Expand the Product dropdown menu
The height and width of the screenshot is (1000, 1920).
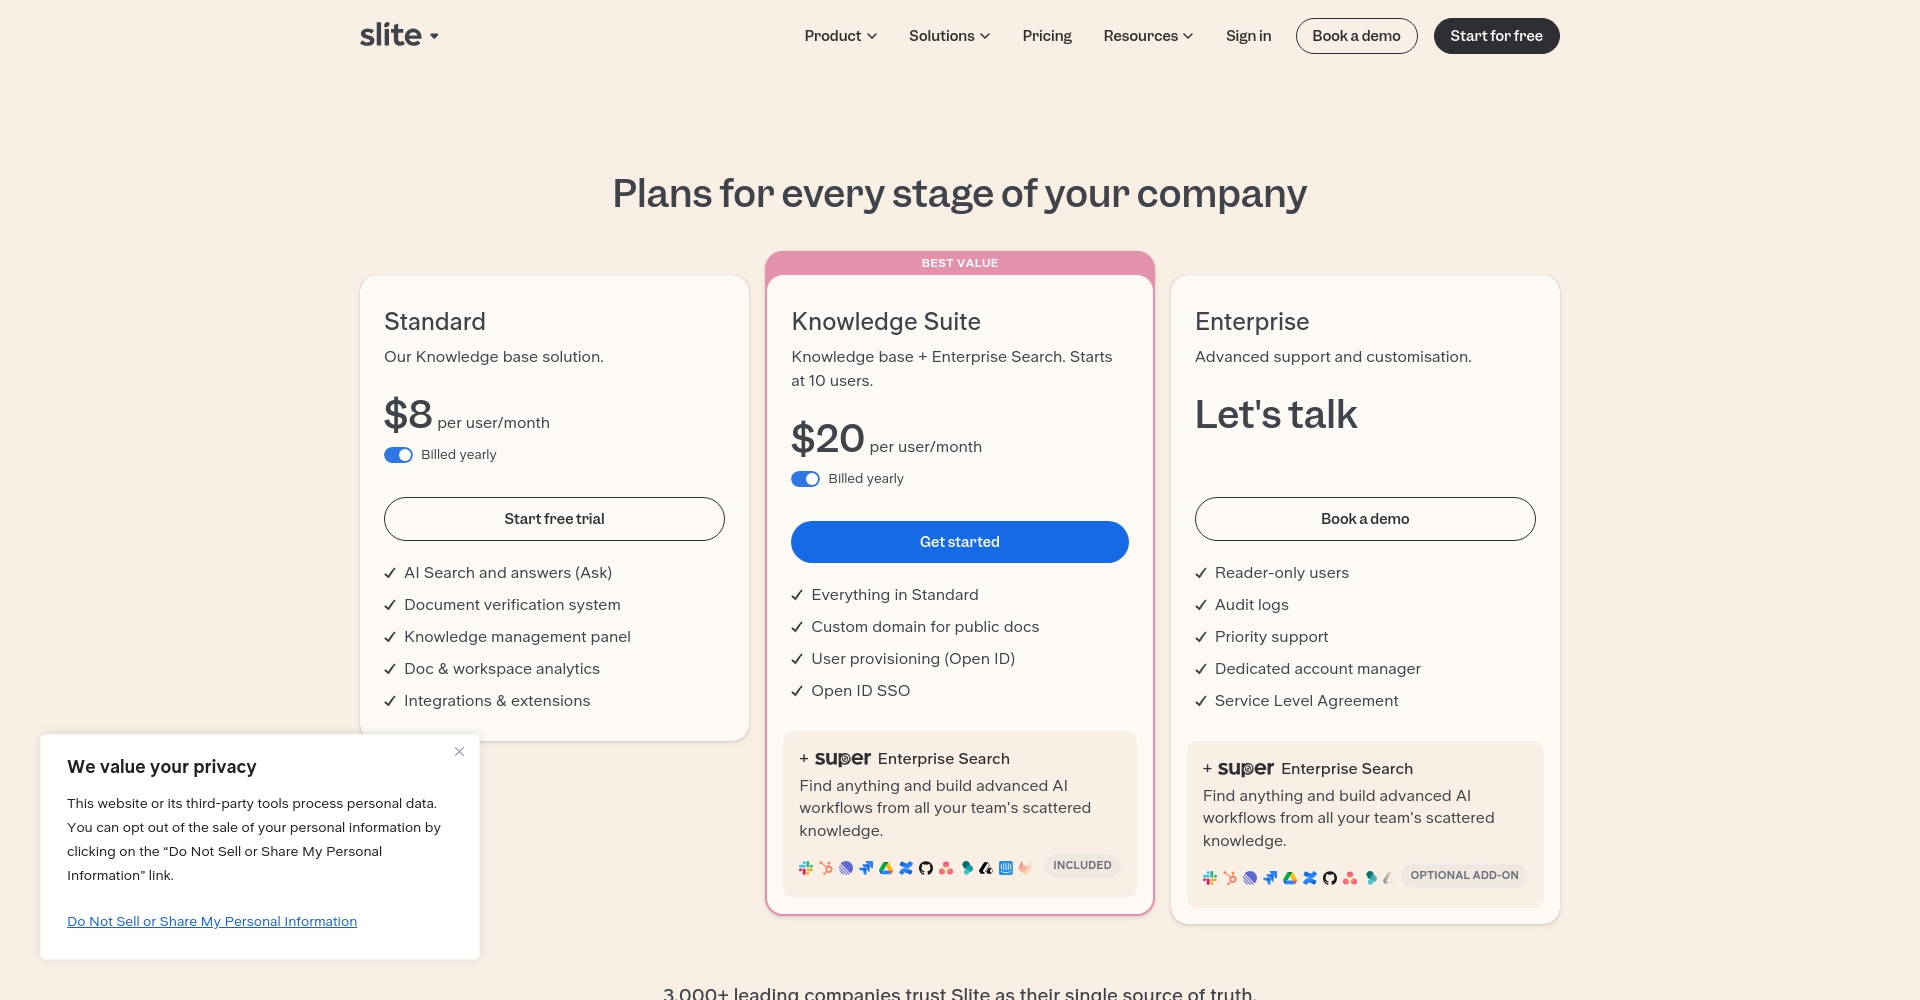pos(840,36)
